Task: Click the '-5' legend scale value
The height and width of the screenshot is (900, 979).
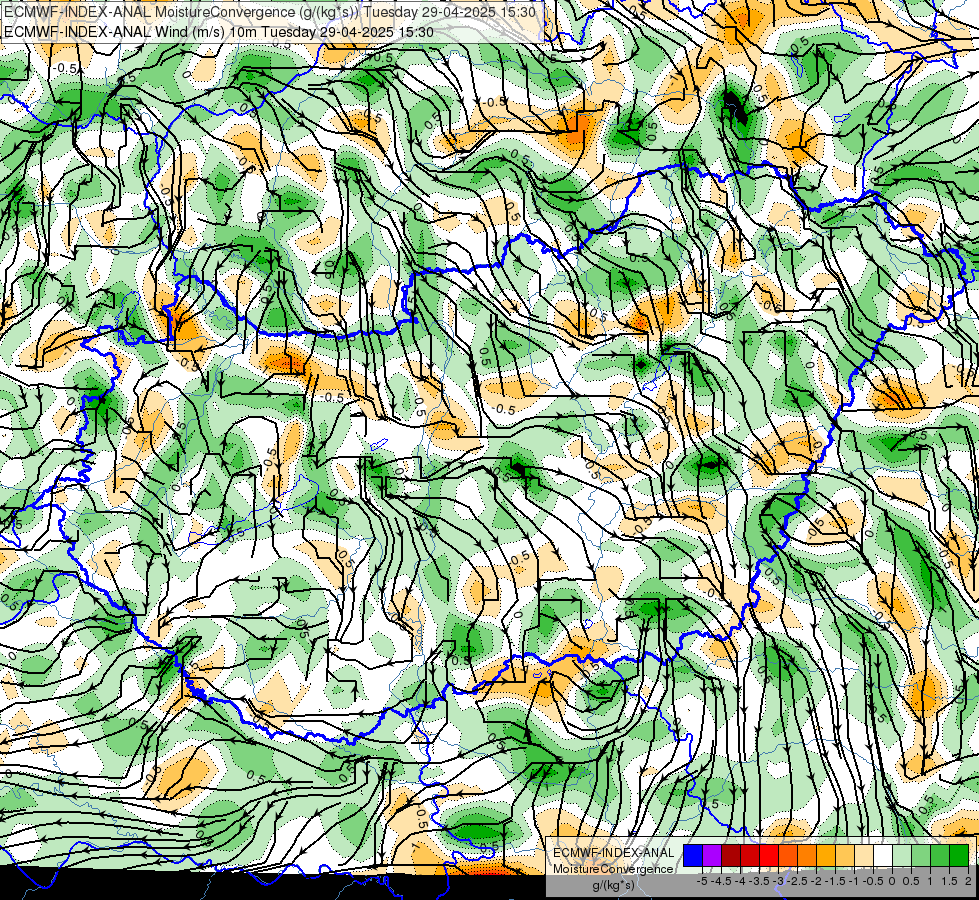Action: click(x=702, y=881)
